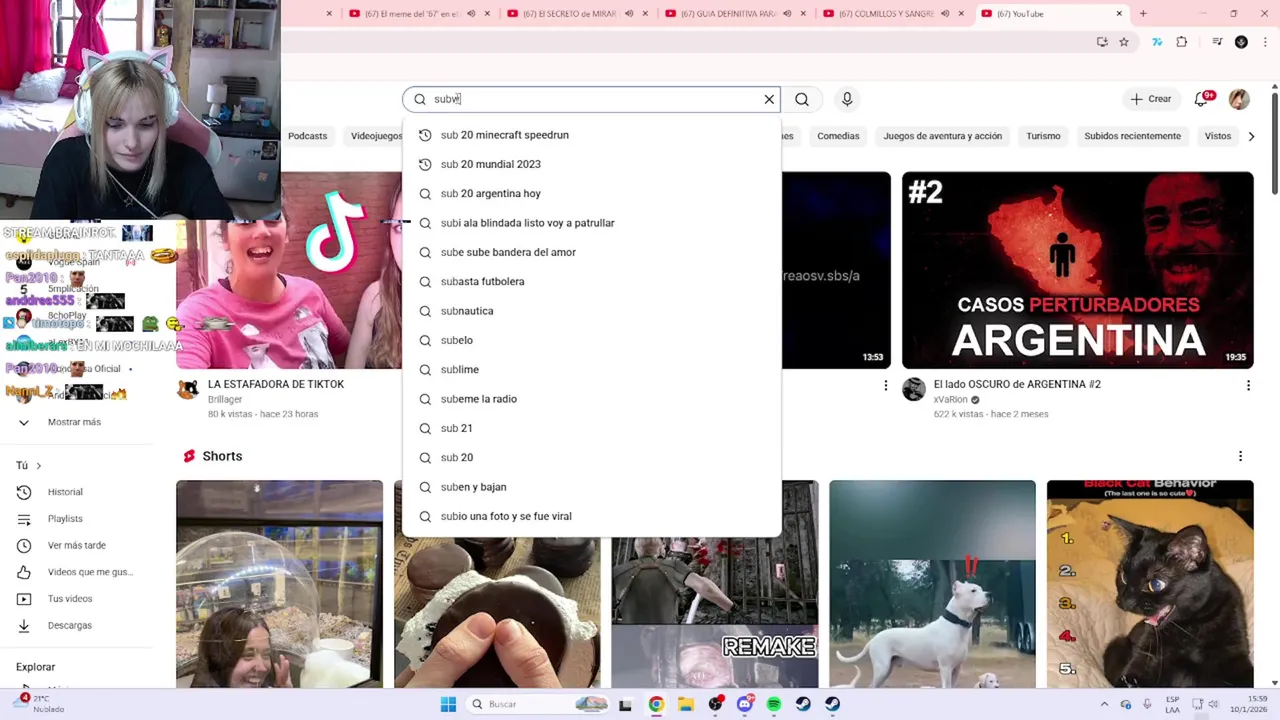The width and height of the screenshot is (1280, 720).
Task: Choose the 'subnautica' suggestion
Action: (x=591, y=311)
